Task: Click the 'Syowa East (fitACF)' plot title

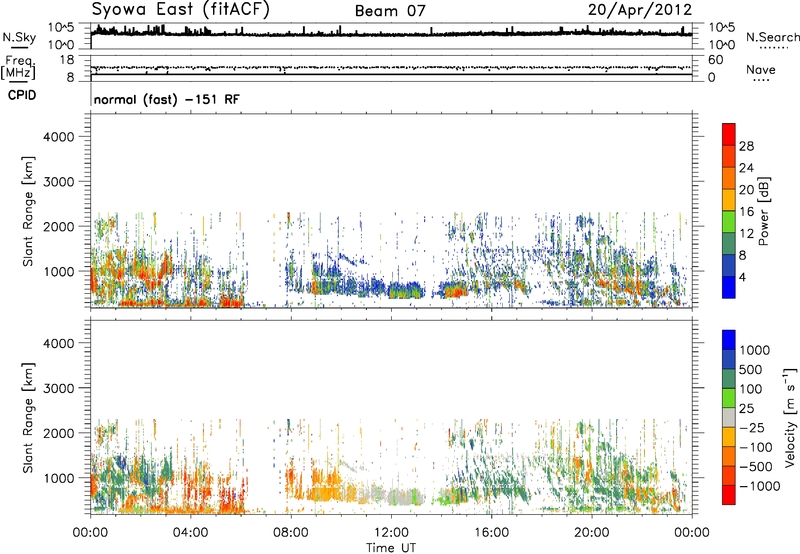Action: click(x=181, y=10)
